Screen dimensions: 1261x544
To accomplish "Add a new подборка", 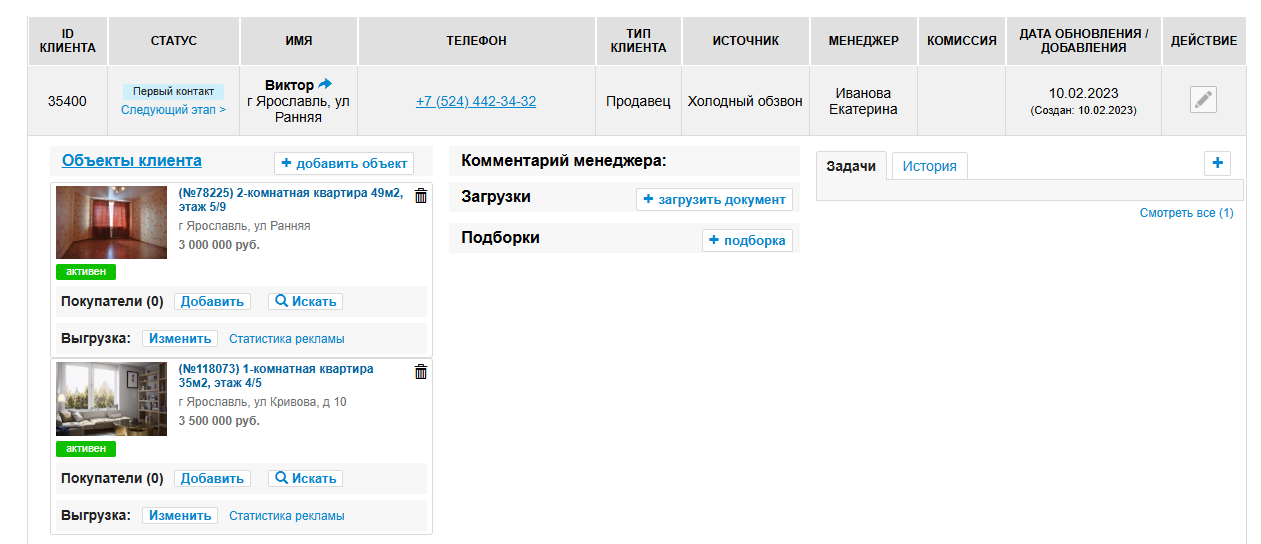I will (747, 240).
